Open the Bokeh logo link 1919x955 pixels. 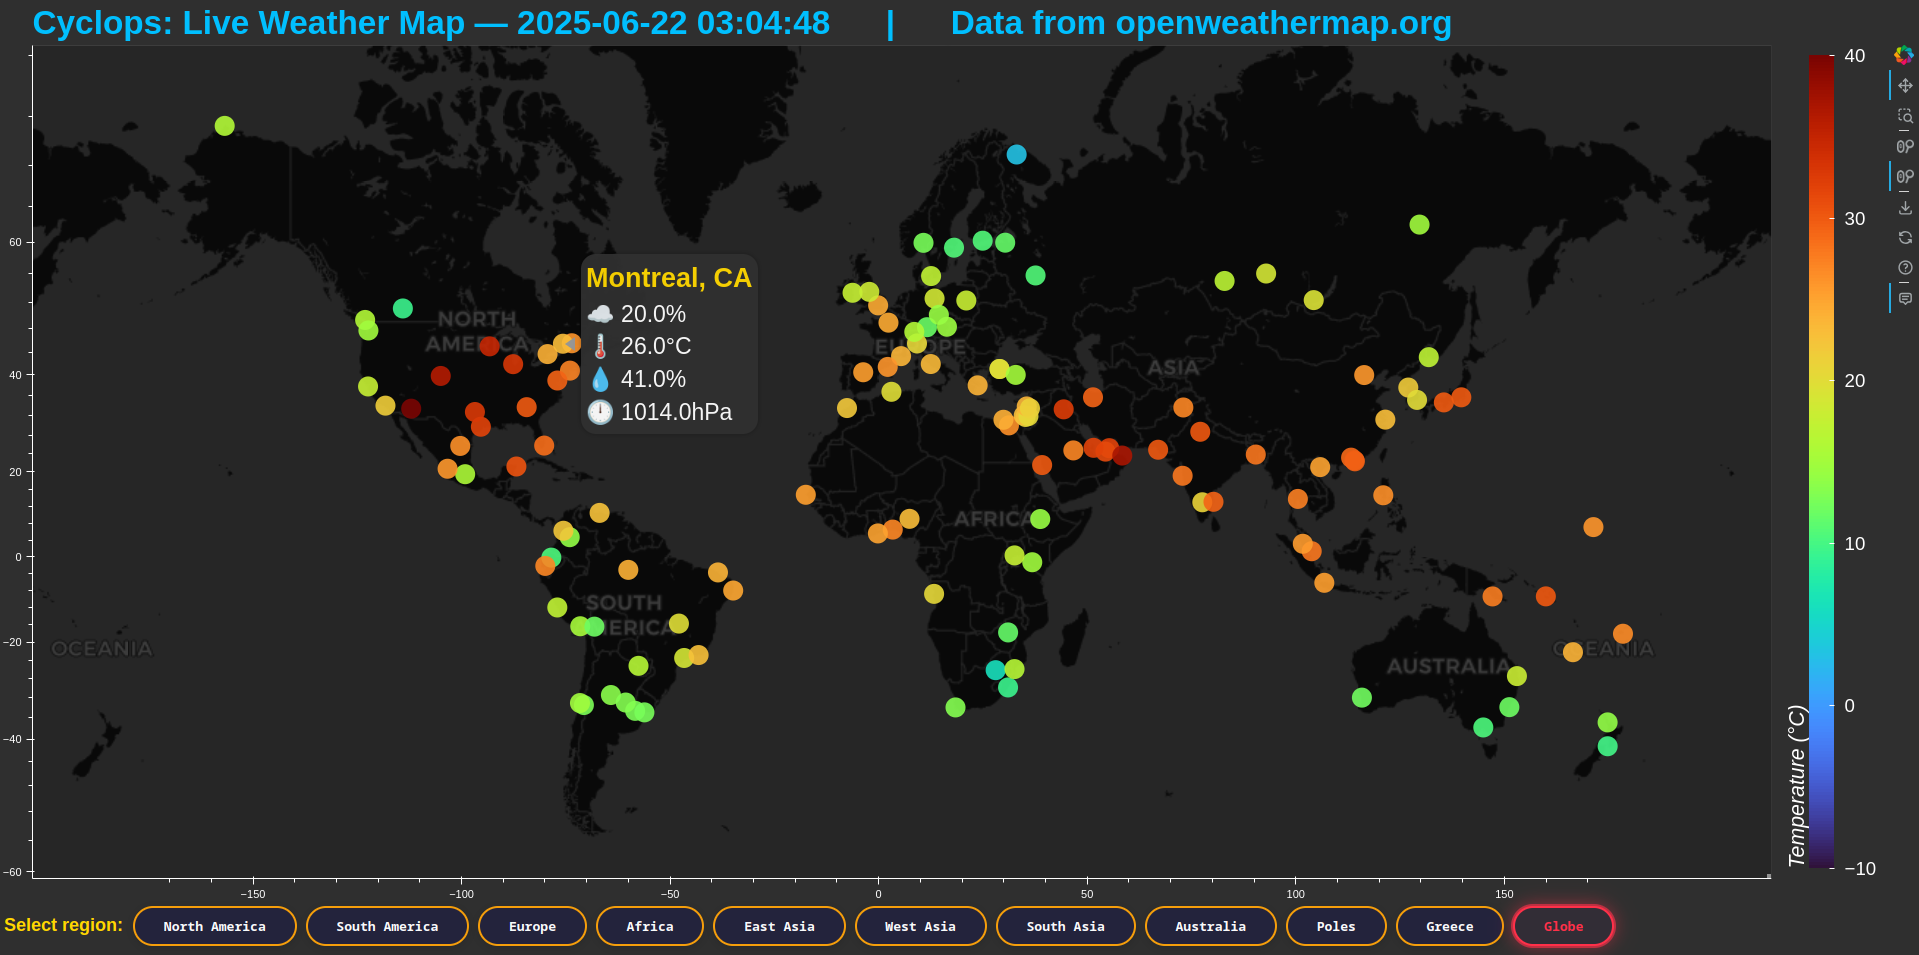pos(1904,55)
